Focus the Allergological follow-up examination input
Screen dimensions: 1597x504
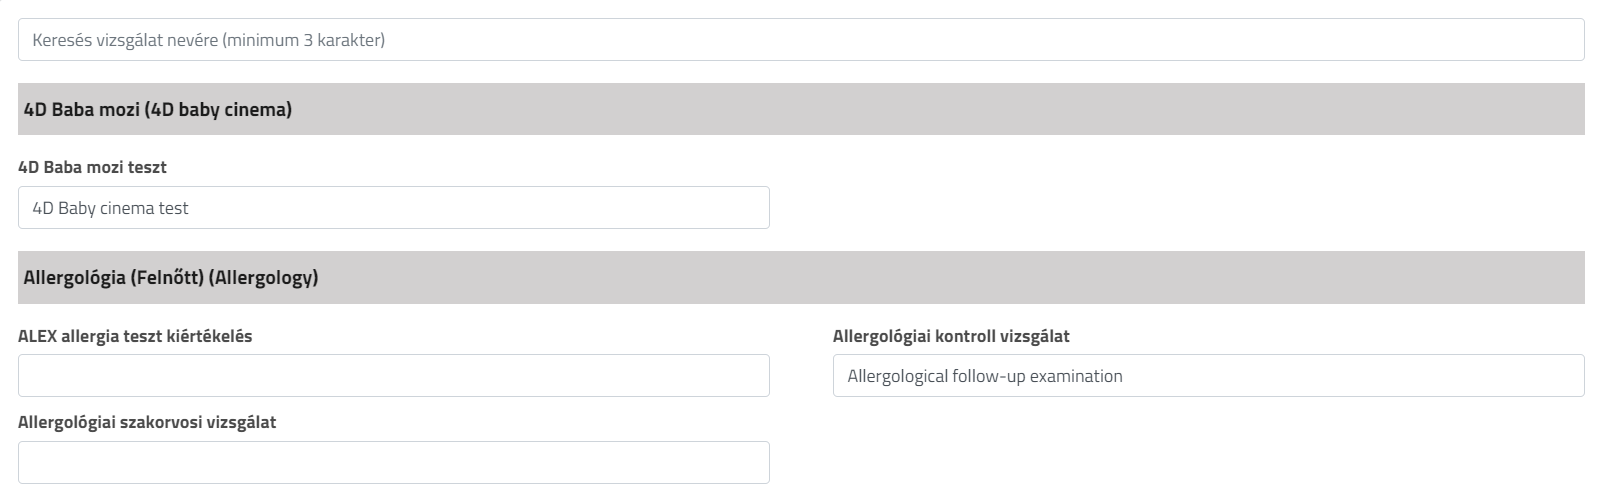tap(1208, 376)
